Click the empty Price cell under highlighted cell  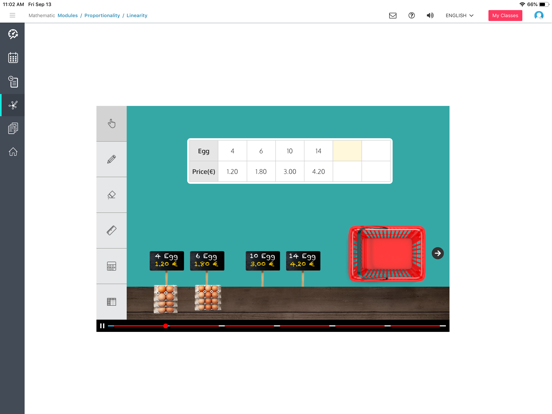347,171
